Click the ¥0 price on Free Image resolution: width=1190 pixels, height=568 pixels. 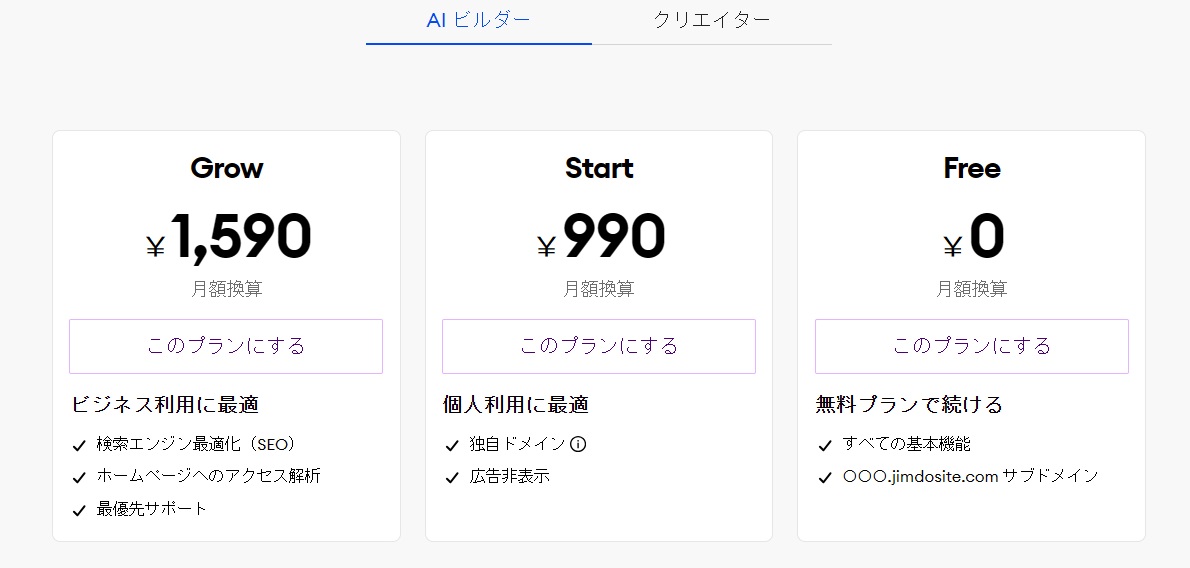click(x=973, y=238)
